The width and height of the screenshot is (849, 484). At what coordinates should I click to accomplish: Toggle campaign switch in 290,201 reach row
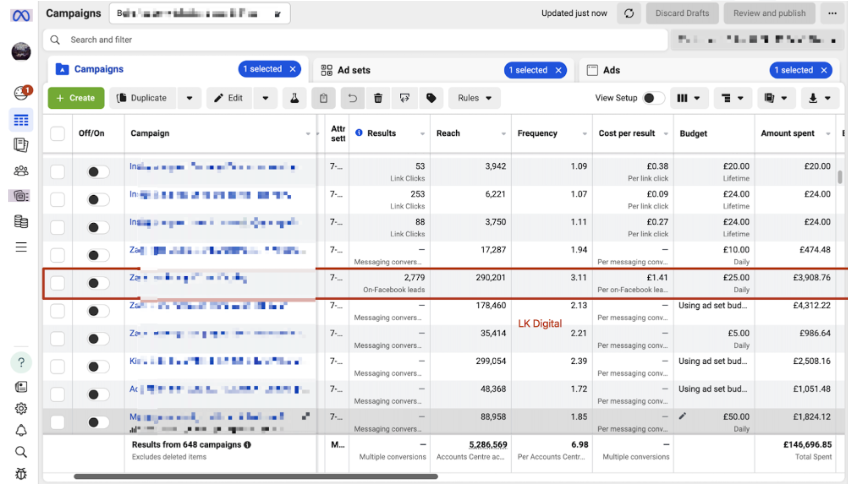pos(98,283)
